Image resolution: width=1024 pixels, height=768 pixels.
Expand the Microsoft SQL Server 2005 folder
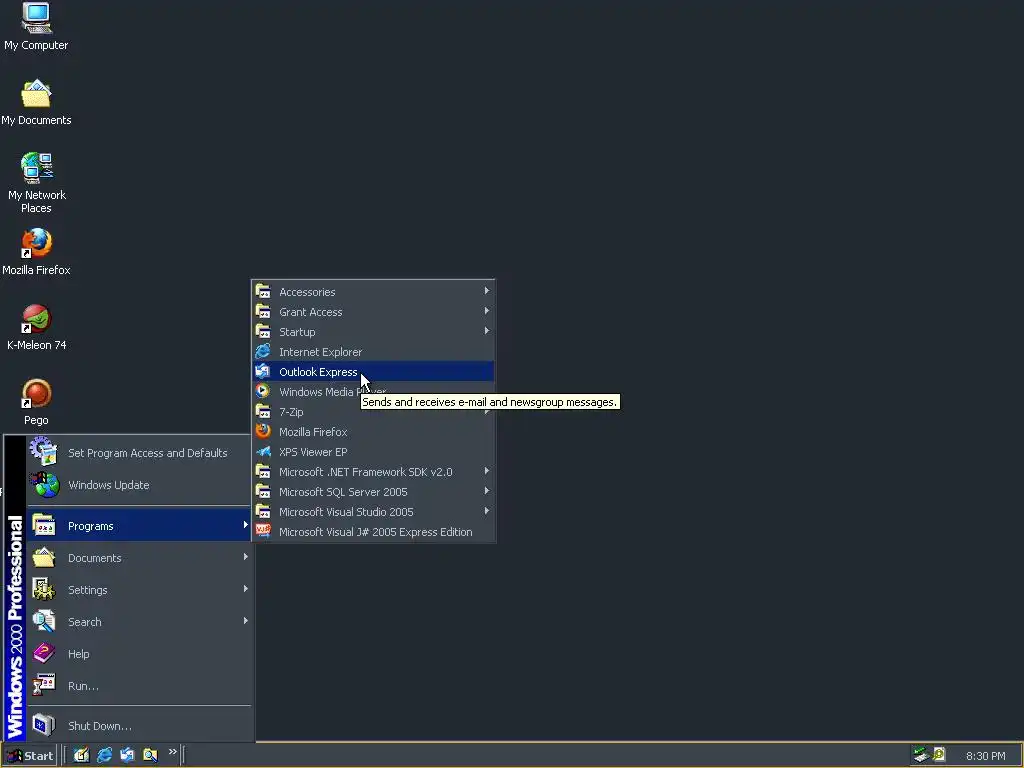[x=374, y=492]
